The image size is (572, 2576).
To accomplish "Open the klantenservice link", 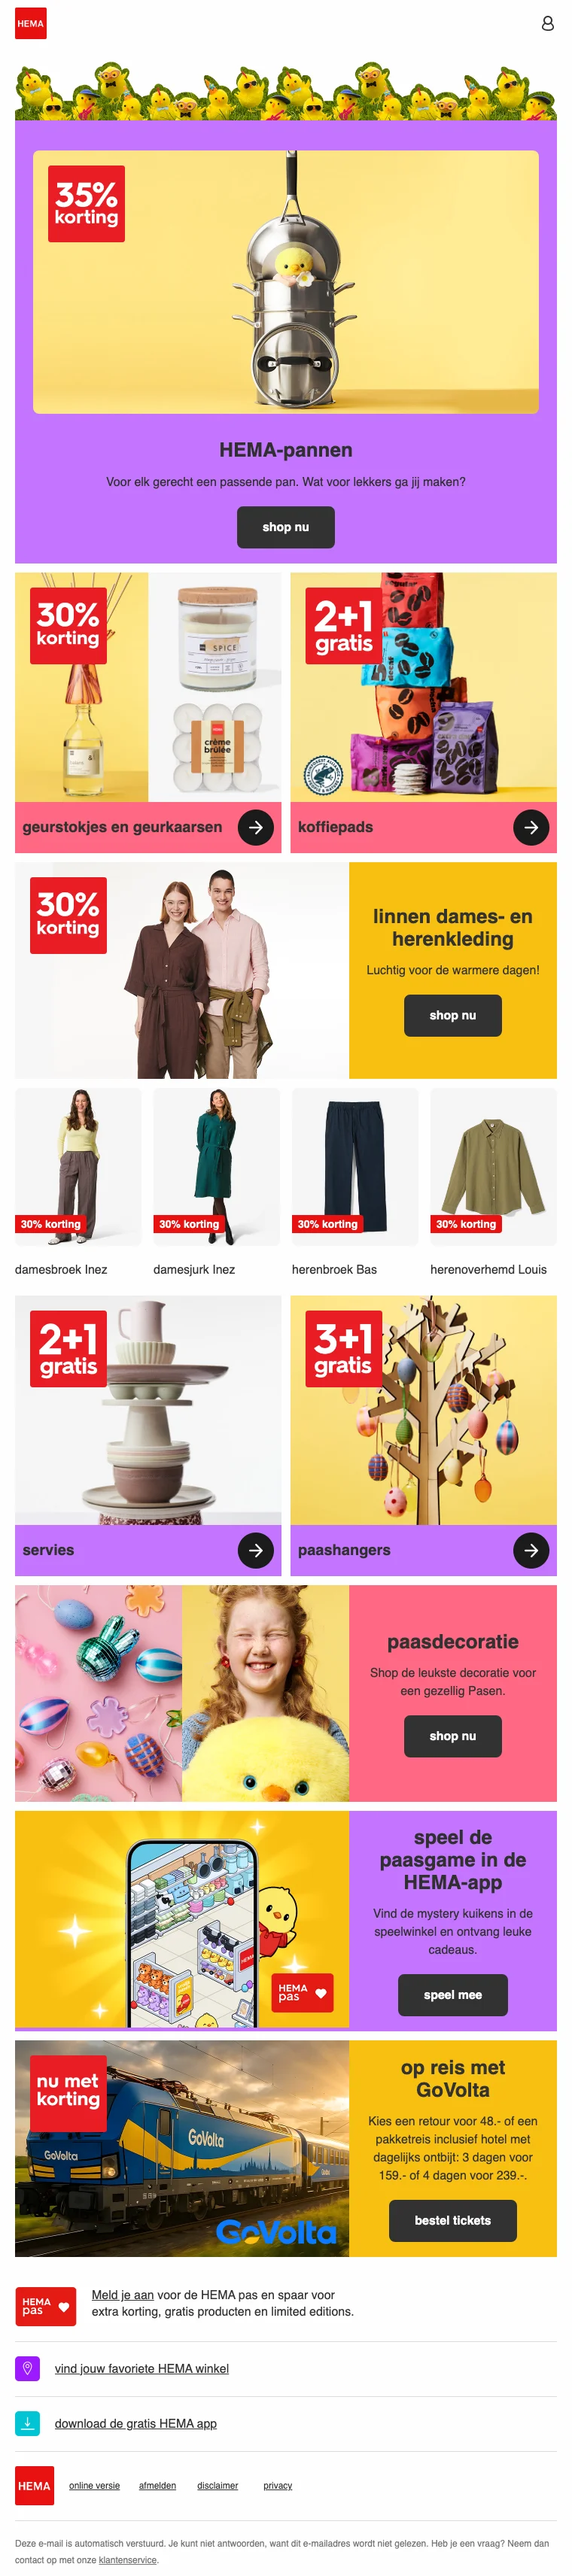I will [x=127, y=2560].
